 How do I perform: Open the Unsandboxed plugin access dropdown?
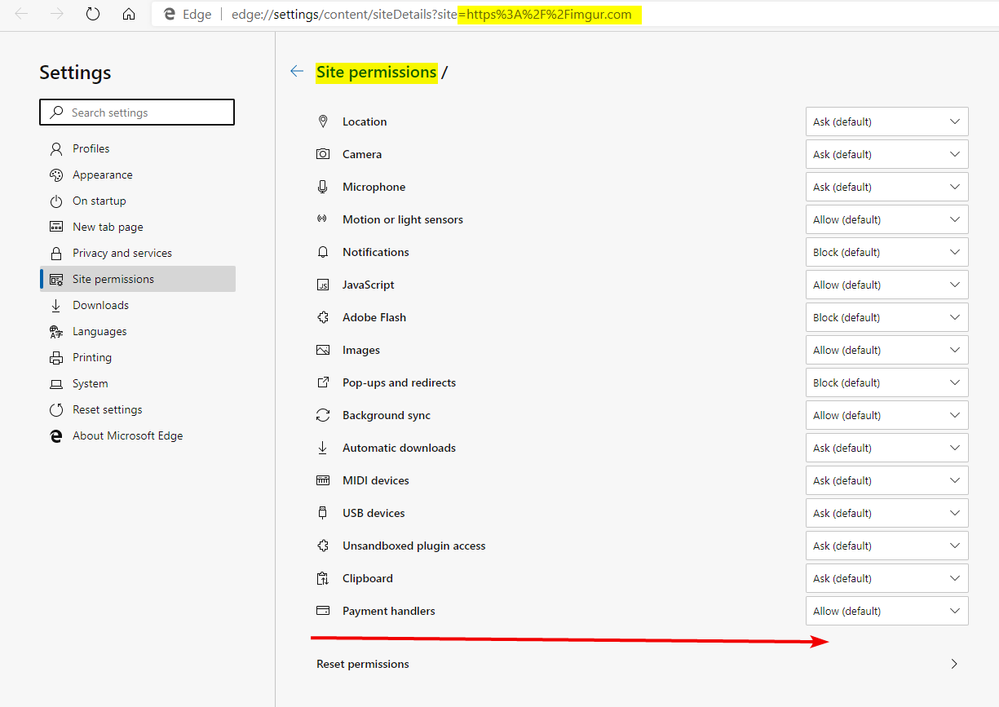pyautogui.click(x=887, y=546)
